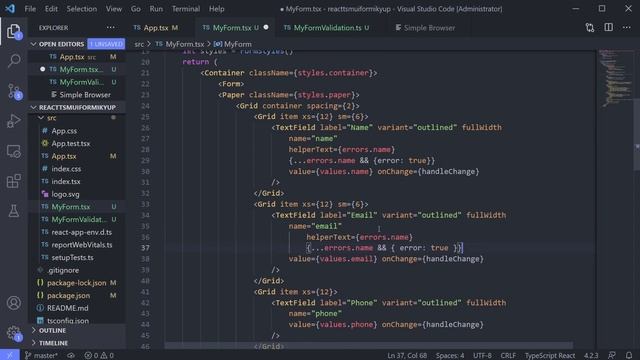This screenshot has width=640, height=360.
Task: Expand the Timeline section
Action: click(x=77, y=343)
